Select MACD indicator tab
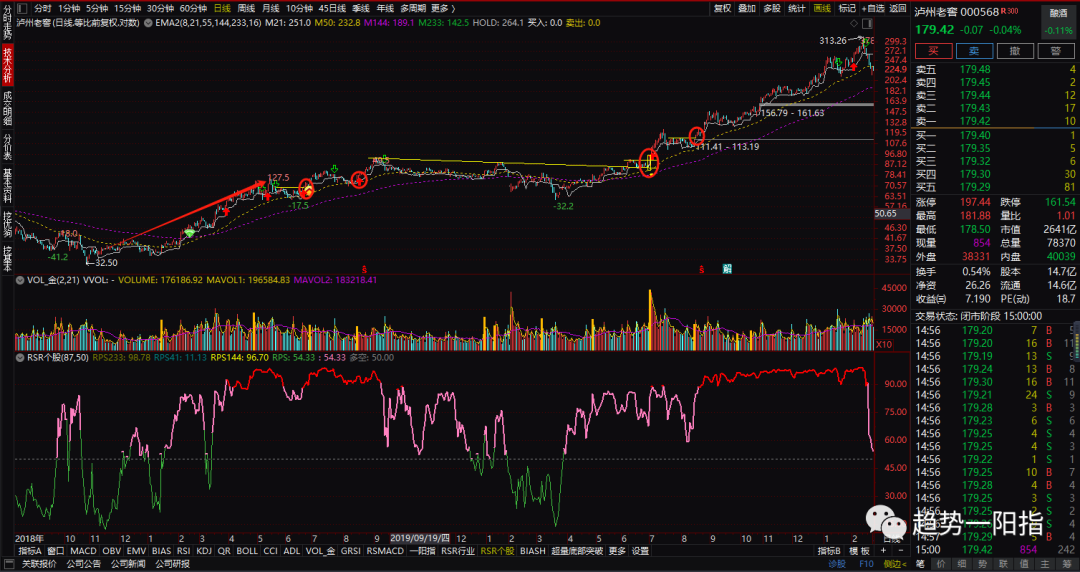 pos(83,551)
